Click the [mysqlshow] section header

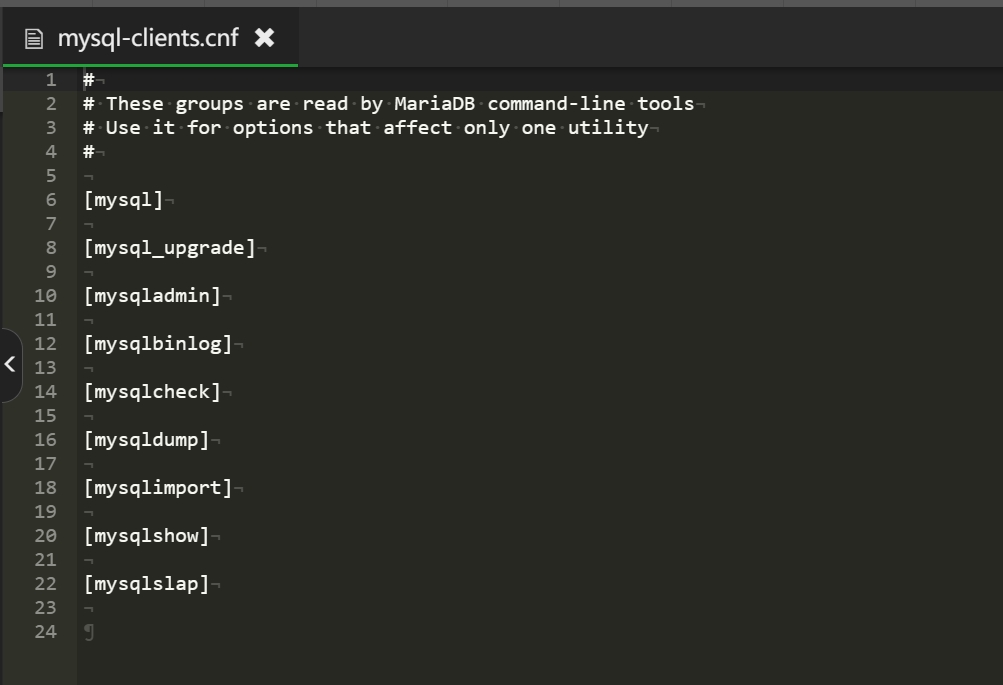[146, 535]
